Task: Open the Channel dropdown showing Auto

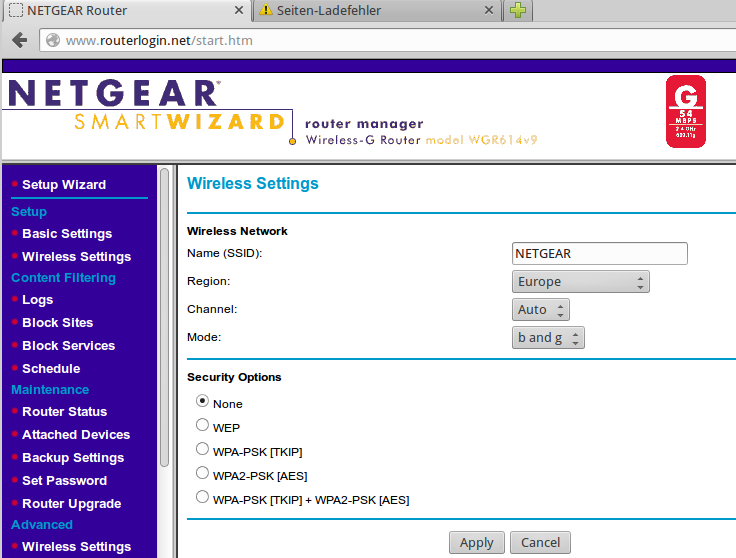Action: tap(541, 310)
